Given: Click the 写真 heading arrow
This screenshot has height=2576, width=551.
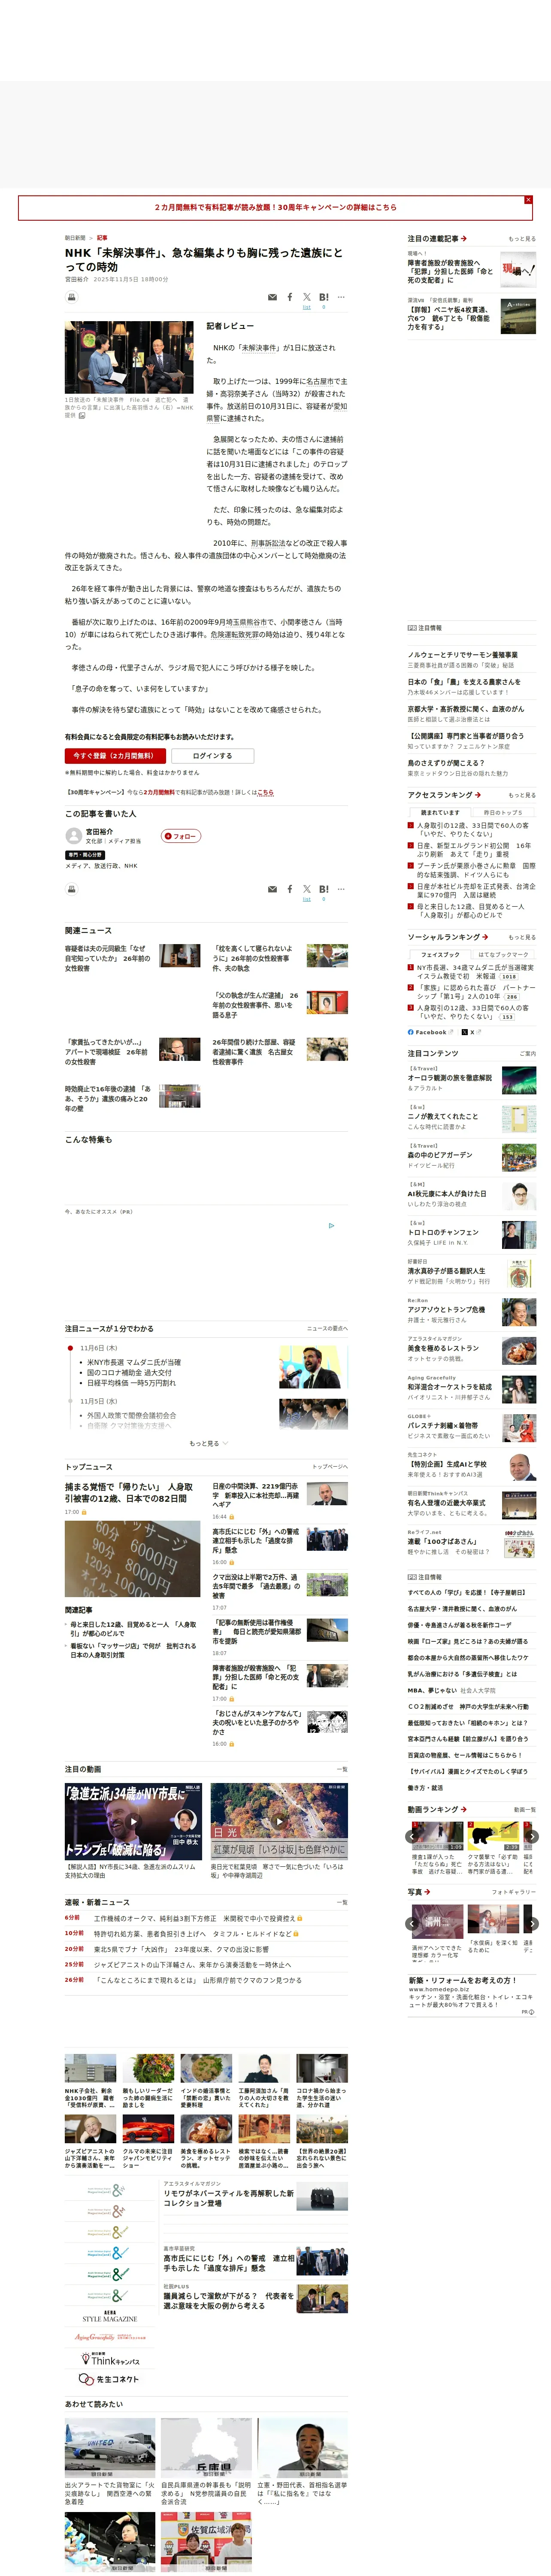Looking at the screenshot, I should click(x=426, y=1892).
